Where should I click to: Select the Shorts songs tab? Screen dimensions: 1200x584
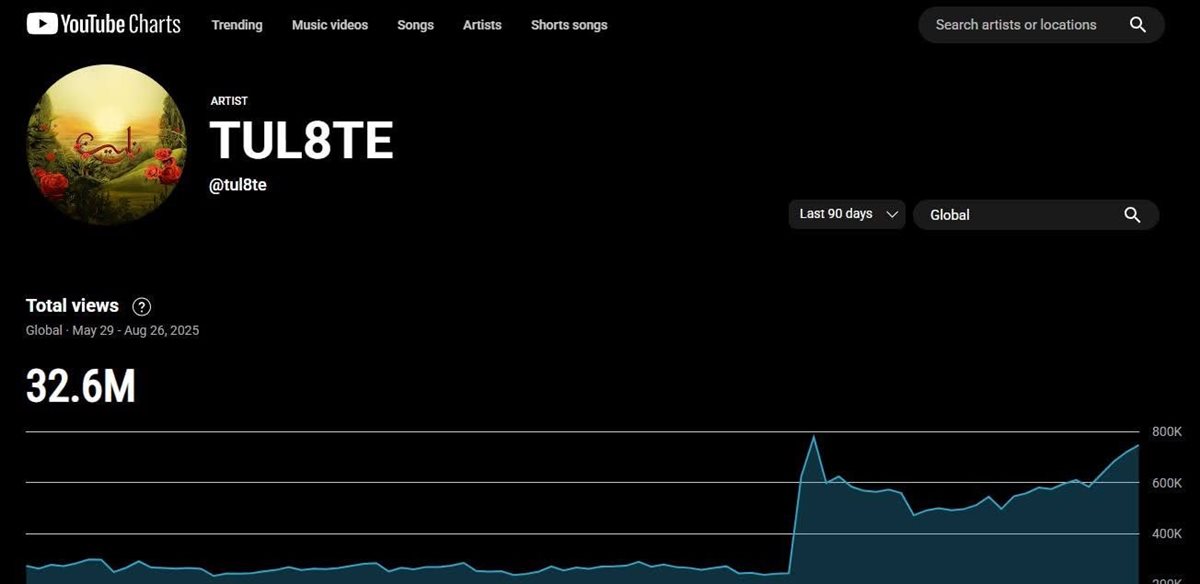click(569, 25)
